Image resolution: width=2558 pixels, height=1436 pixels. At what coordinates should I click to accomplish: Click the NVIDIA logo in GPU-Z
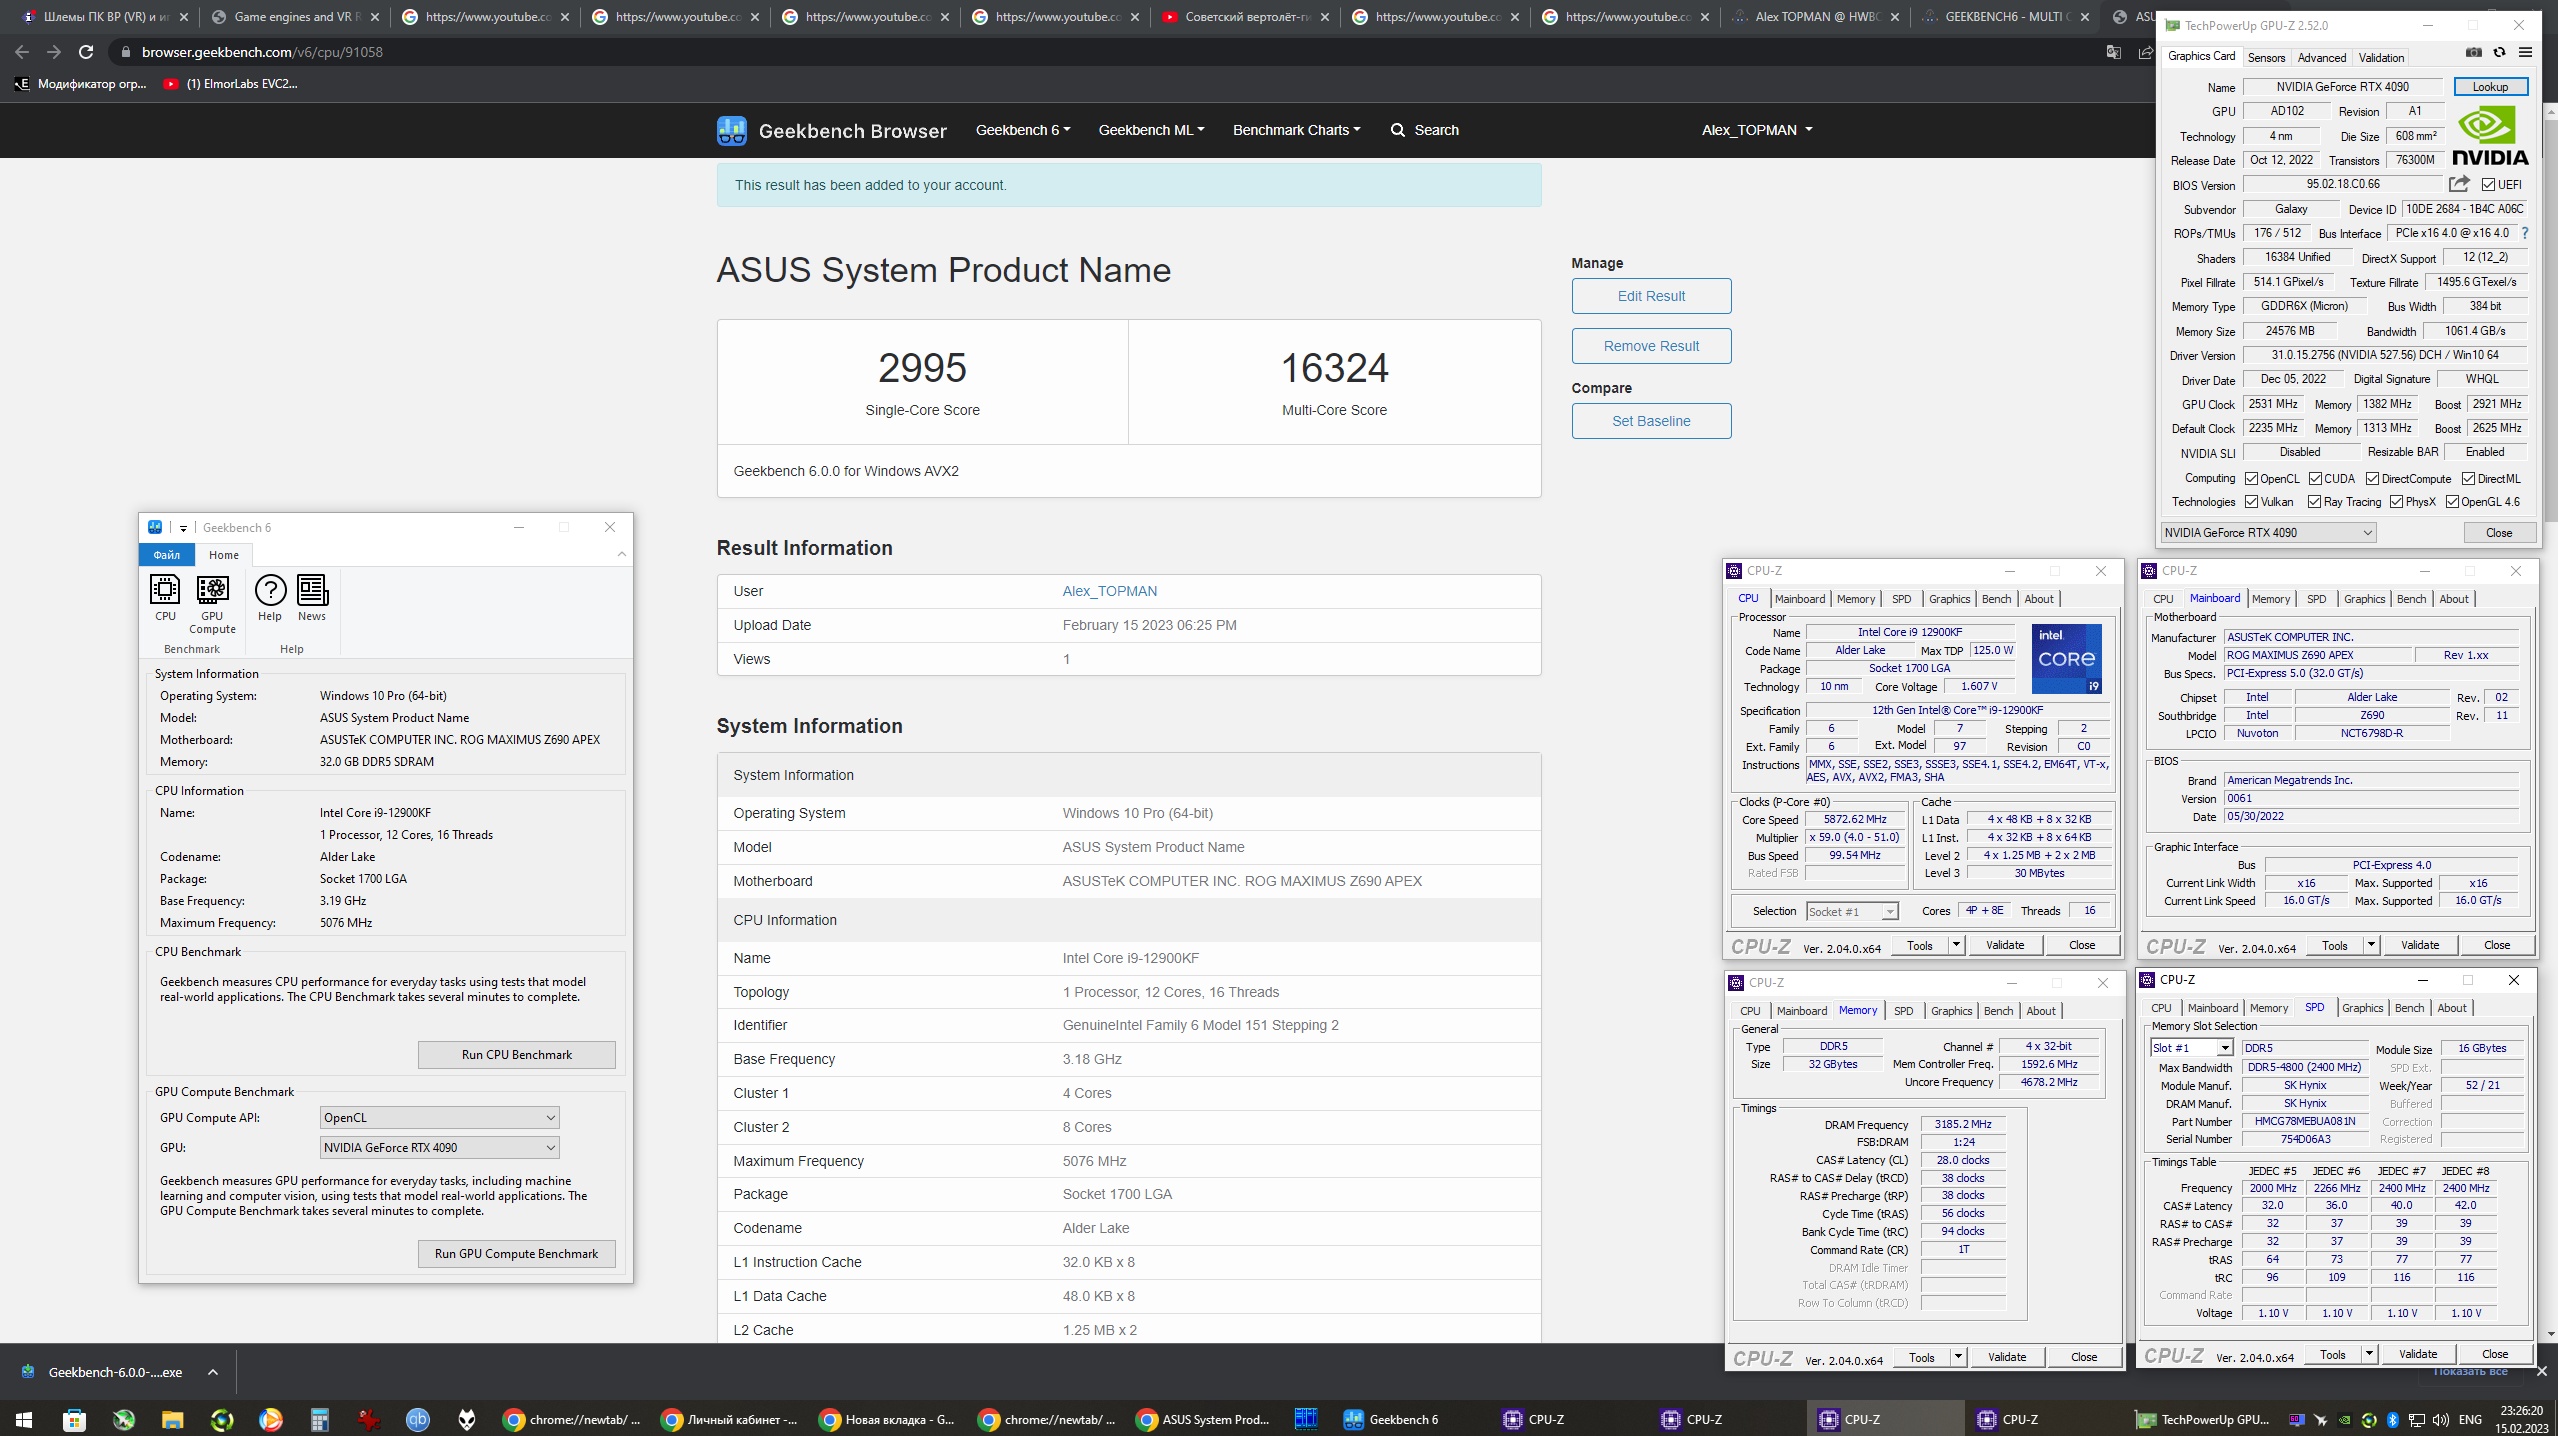[2489, 137]
